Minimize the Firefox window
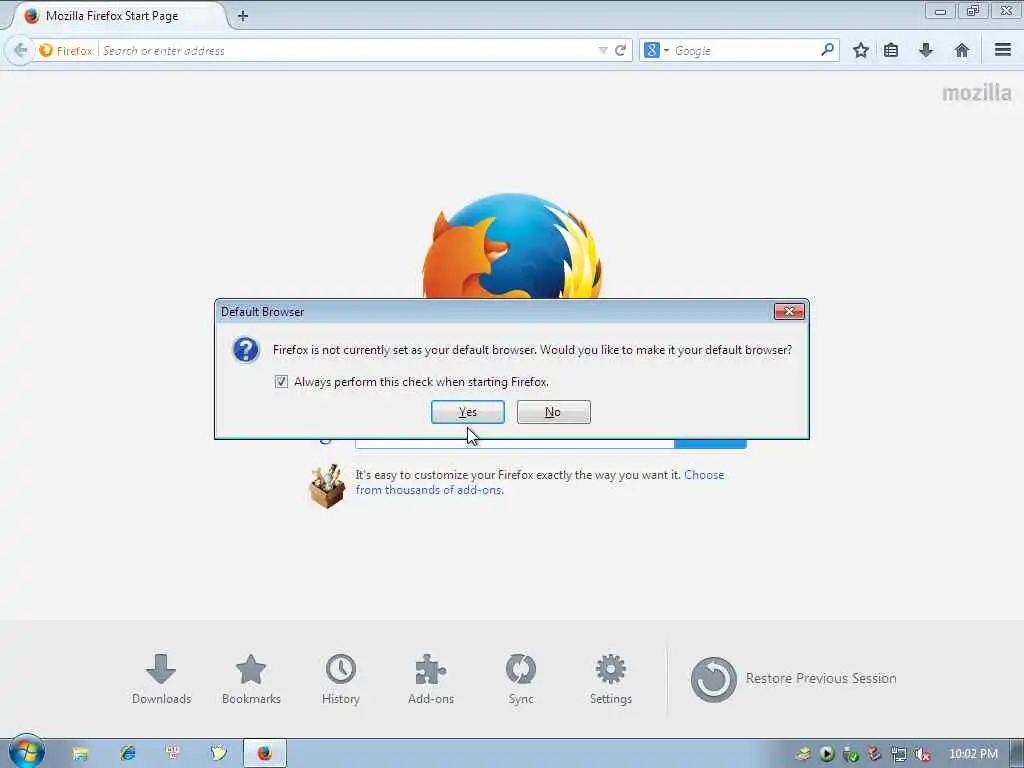This screenshot has height=768, width=1024. pyautogui.click(x=940, y=11)
